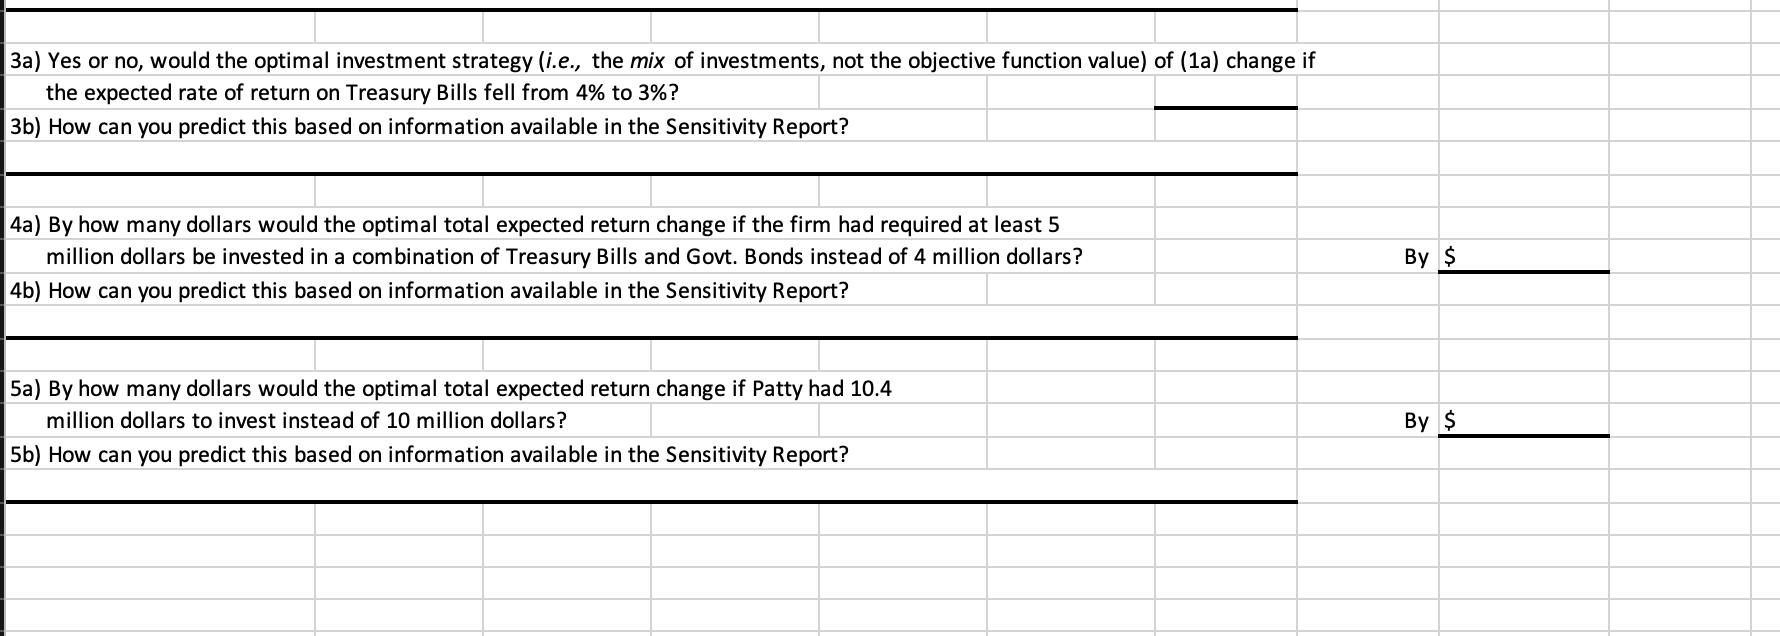Screen dimensions: 1780x636
Task: Click the question 5a text row
Action: tap(450, 388)
